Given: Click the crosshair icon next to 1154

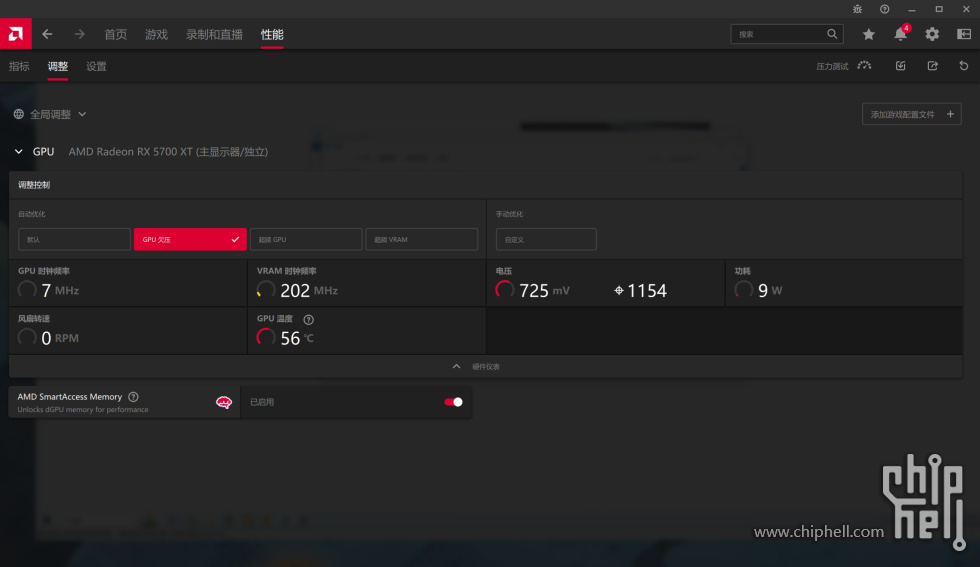Looking at the screenshot, I should 619,290.
